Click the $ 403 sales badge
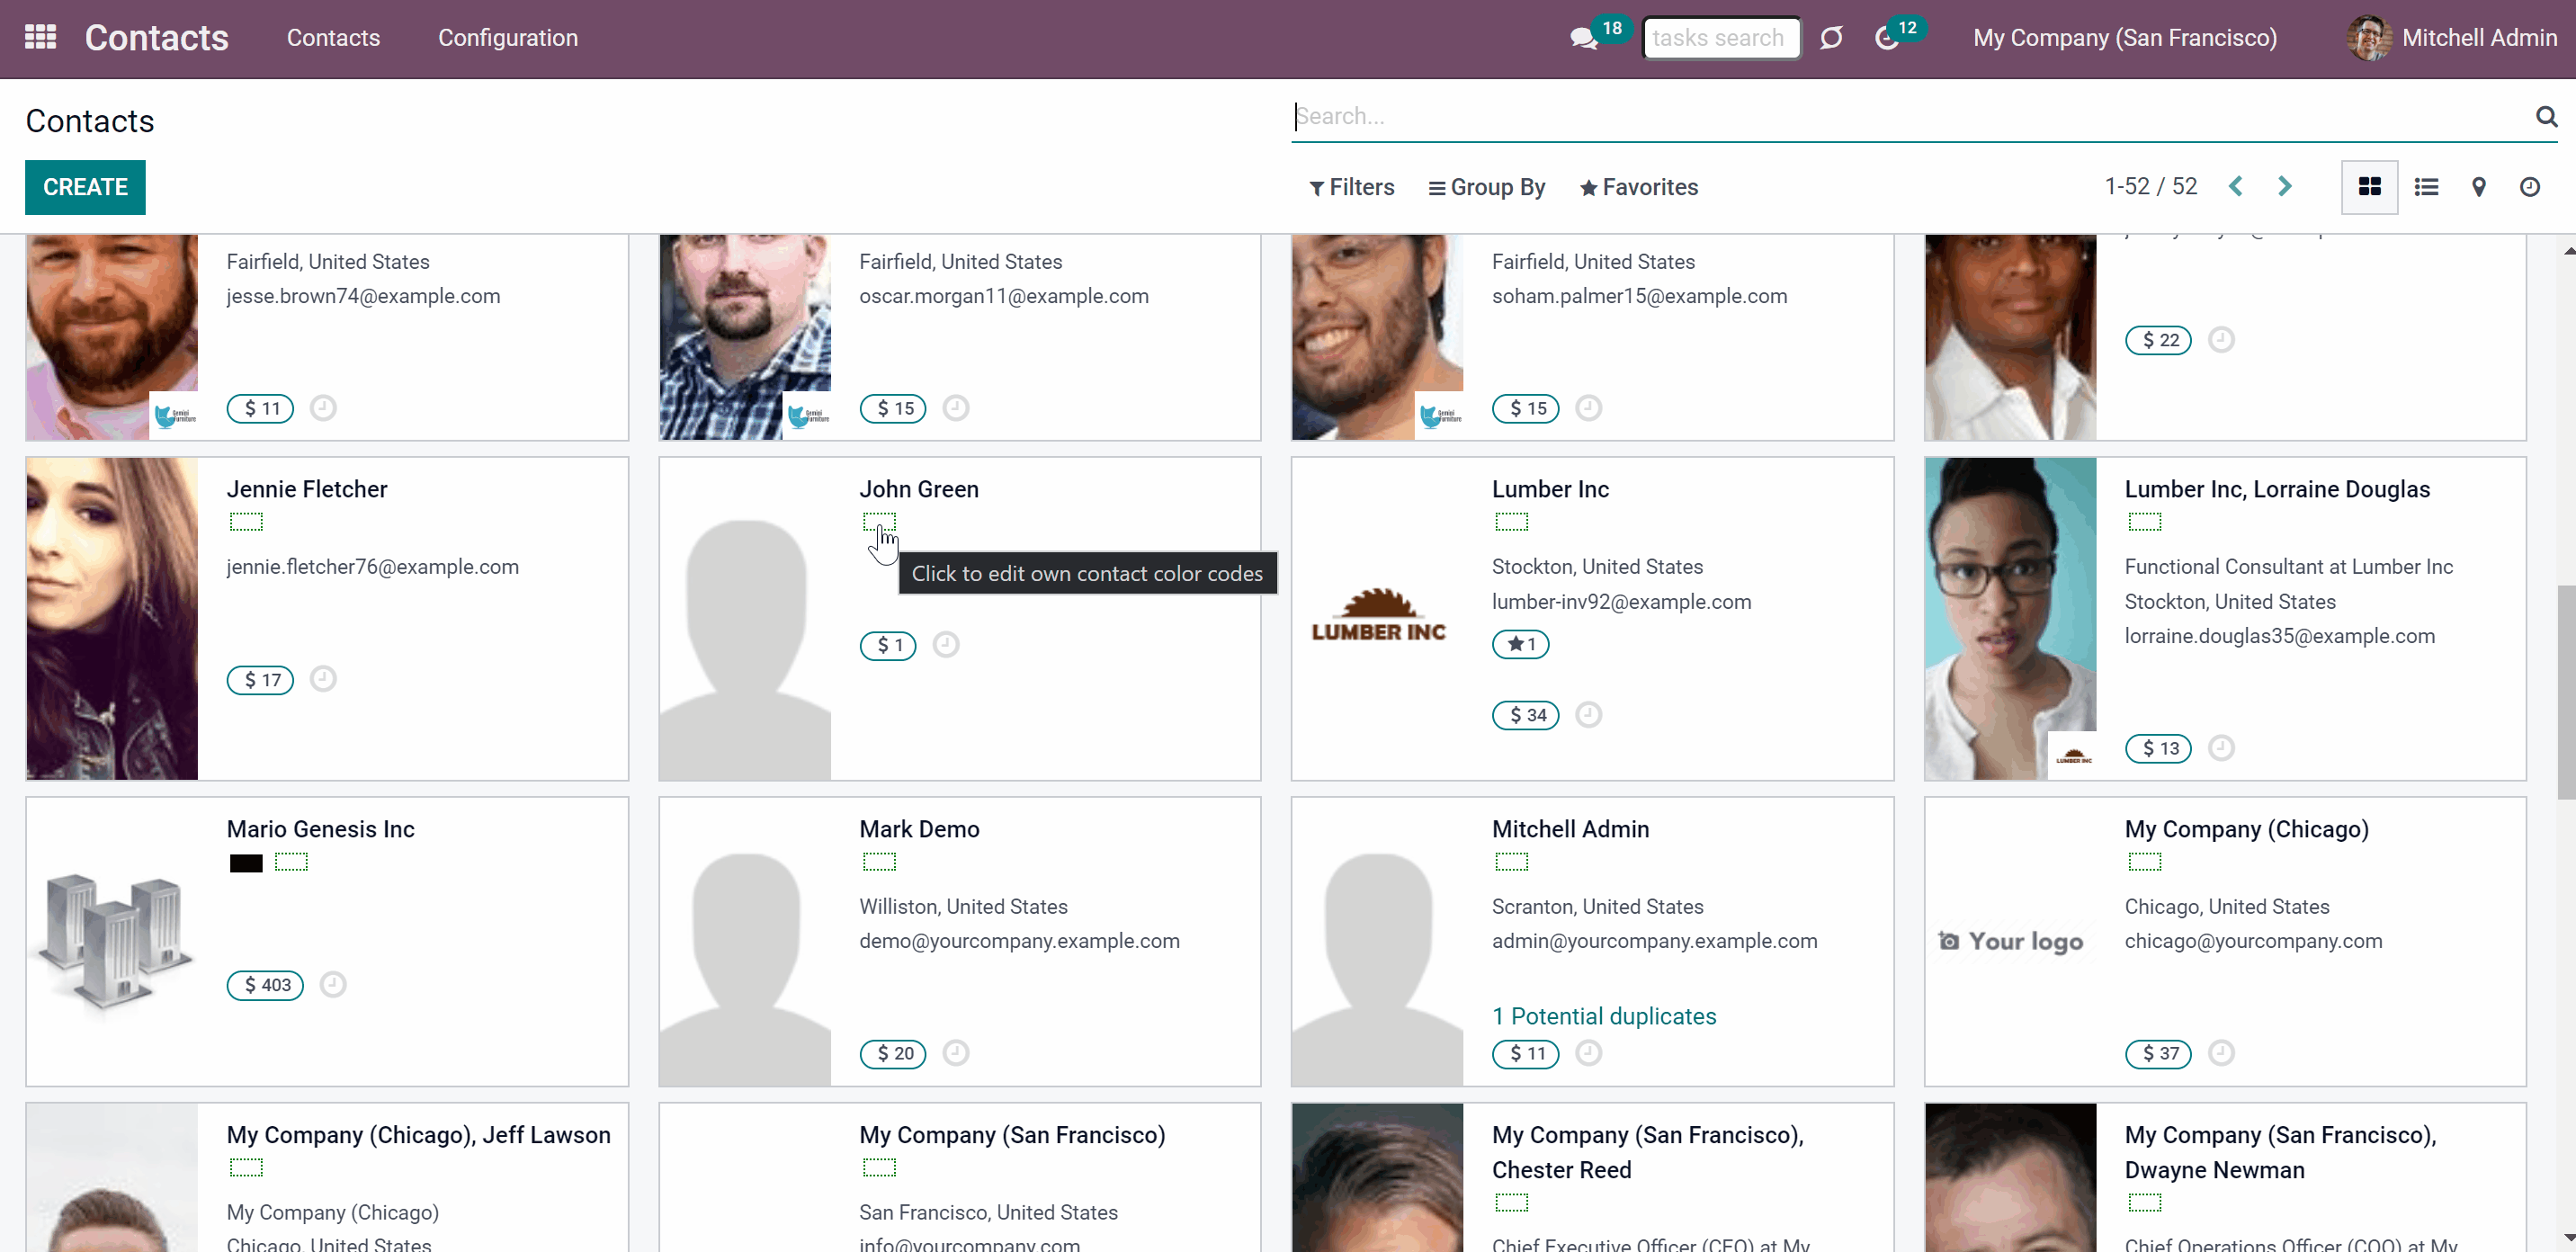 tap(265, 985)
